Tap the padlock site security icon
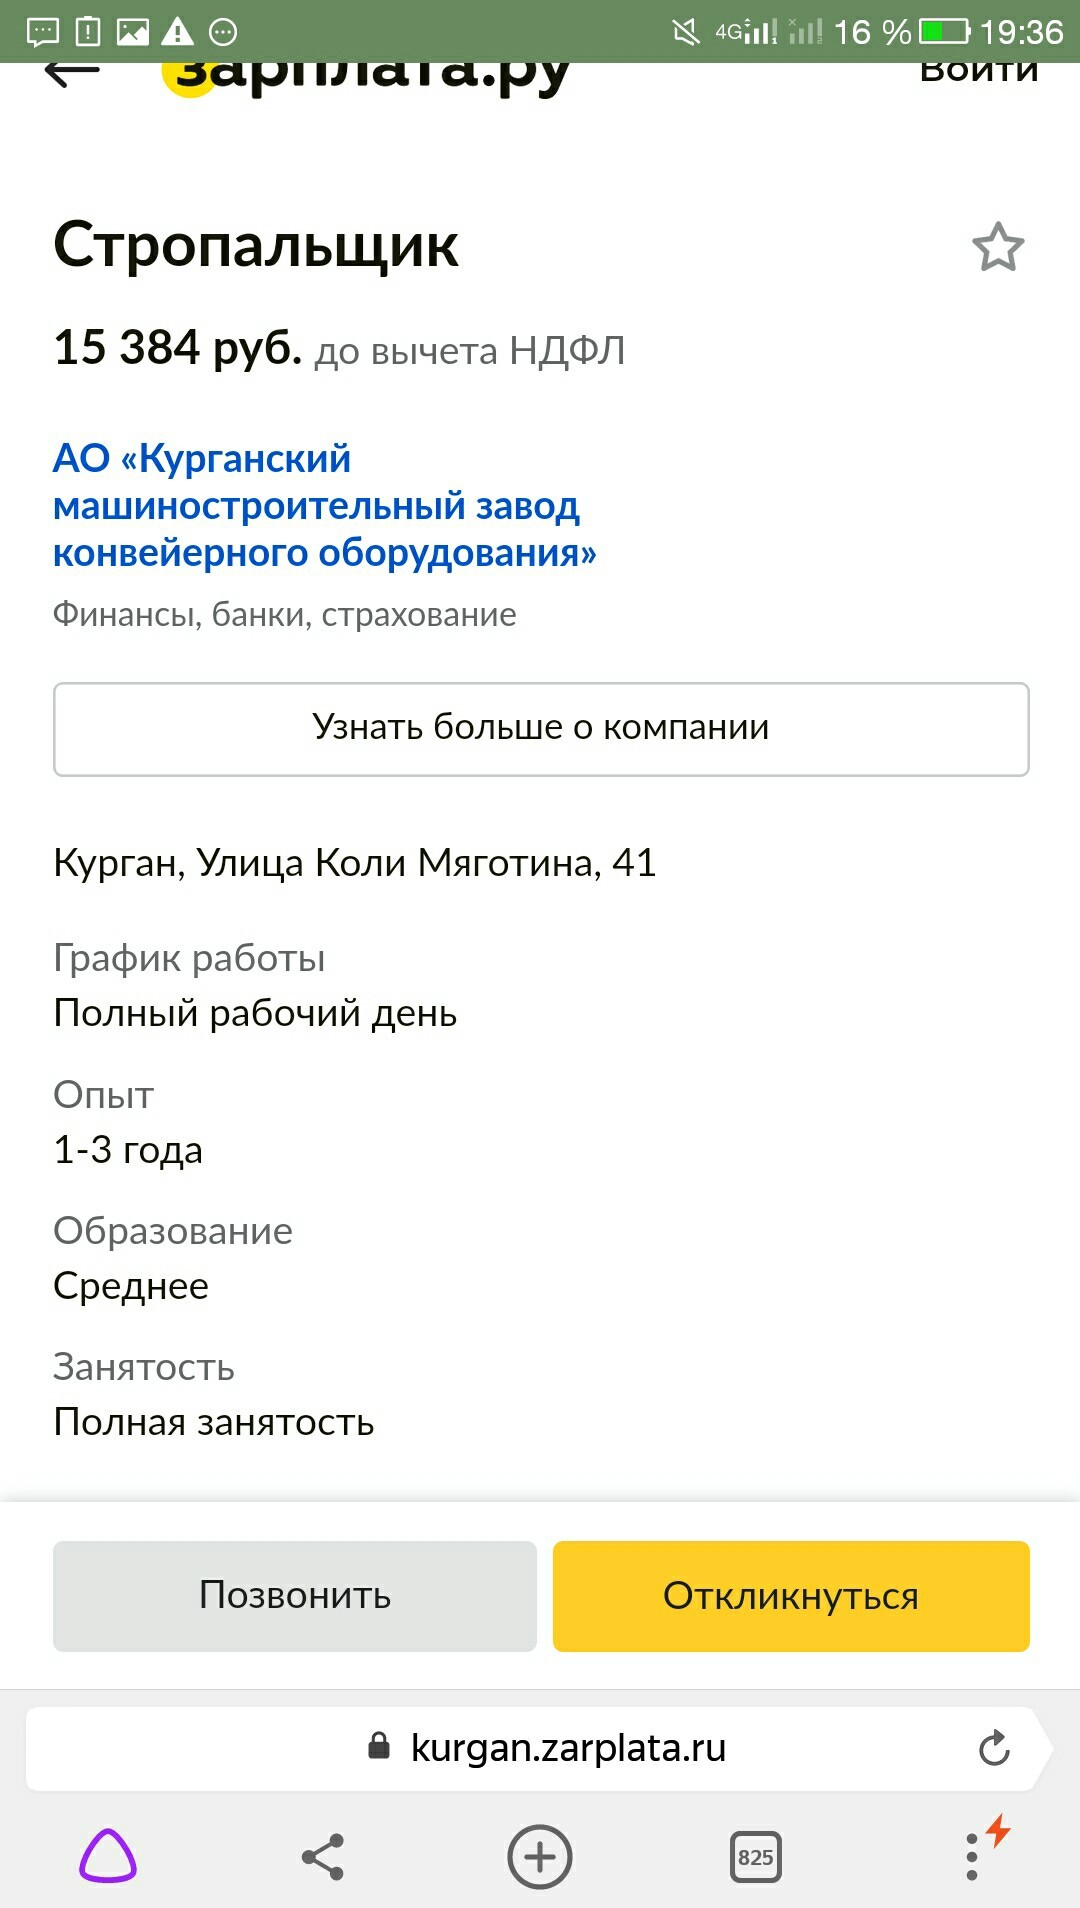Screen dimensions: 1080x1908 [379, 1746]
